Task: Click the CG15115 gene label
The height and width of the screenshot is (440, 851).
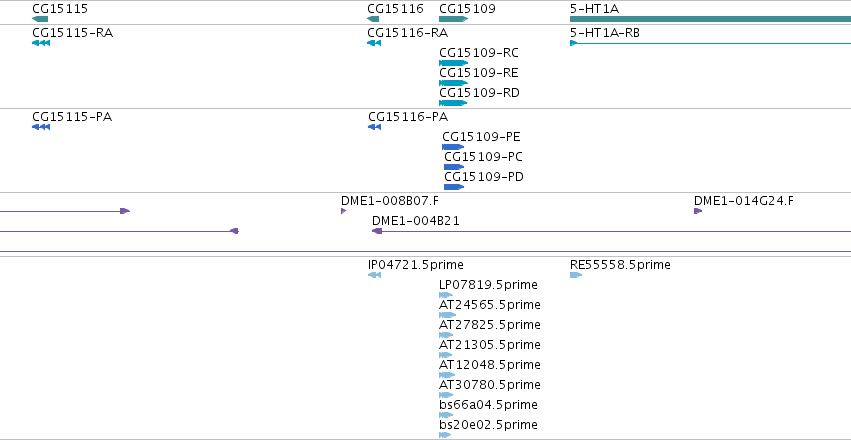Action: 60,9
